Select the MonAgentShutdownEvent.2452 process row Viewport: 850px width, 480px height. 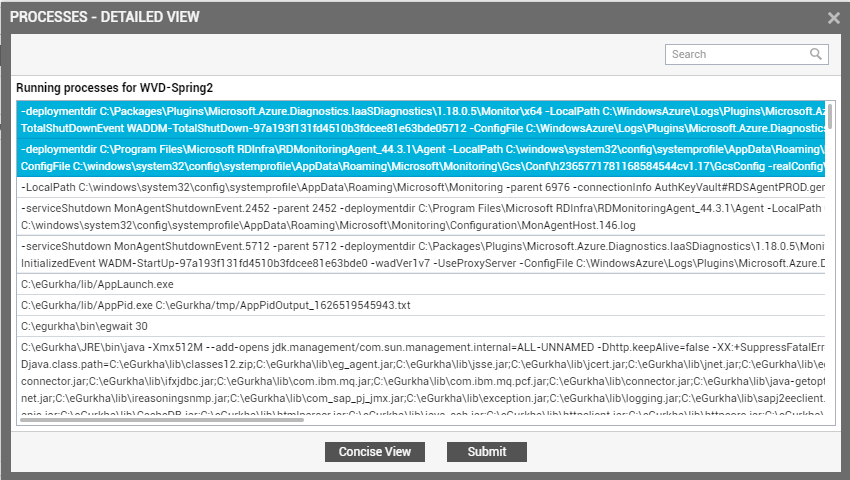point(421,217)
